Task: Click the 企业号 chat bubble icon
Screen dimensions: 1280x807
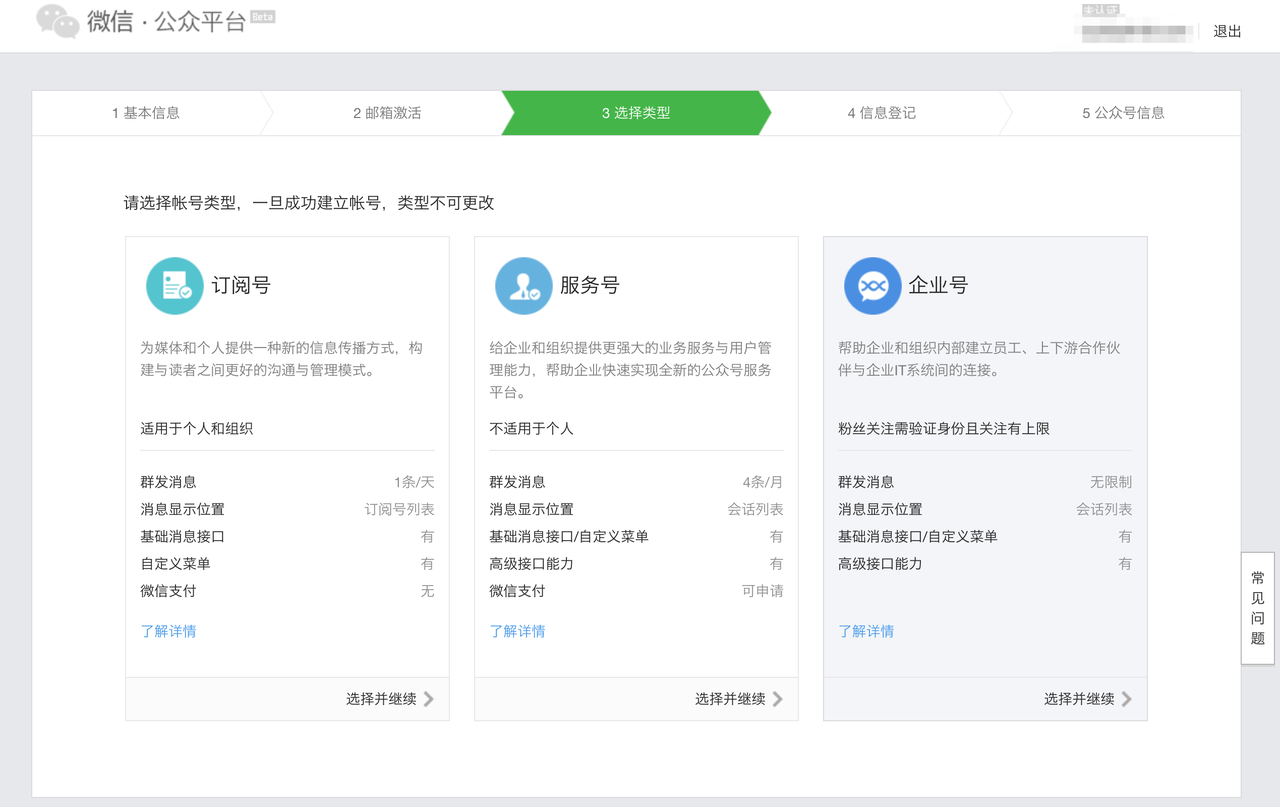Action: (x=873, y=286)
